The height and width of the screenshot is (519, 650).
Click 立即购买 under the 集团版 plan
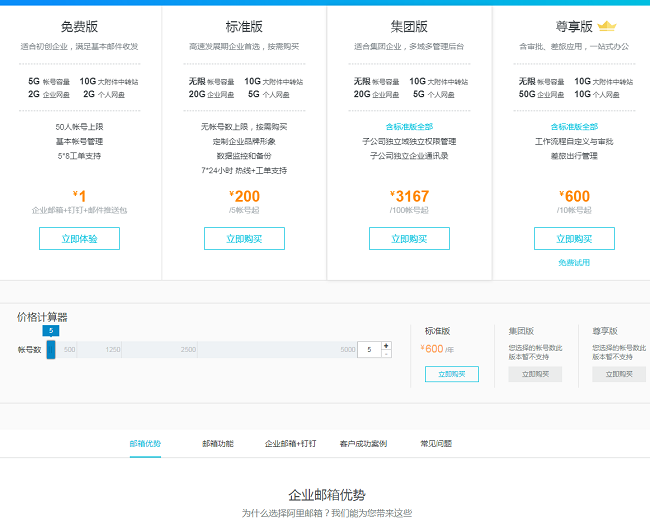(x=409, y=239)
